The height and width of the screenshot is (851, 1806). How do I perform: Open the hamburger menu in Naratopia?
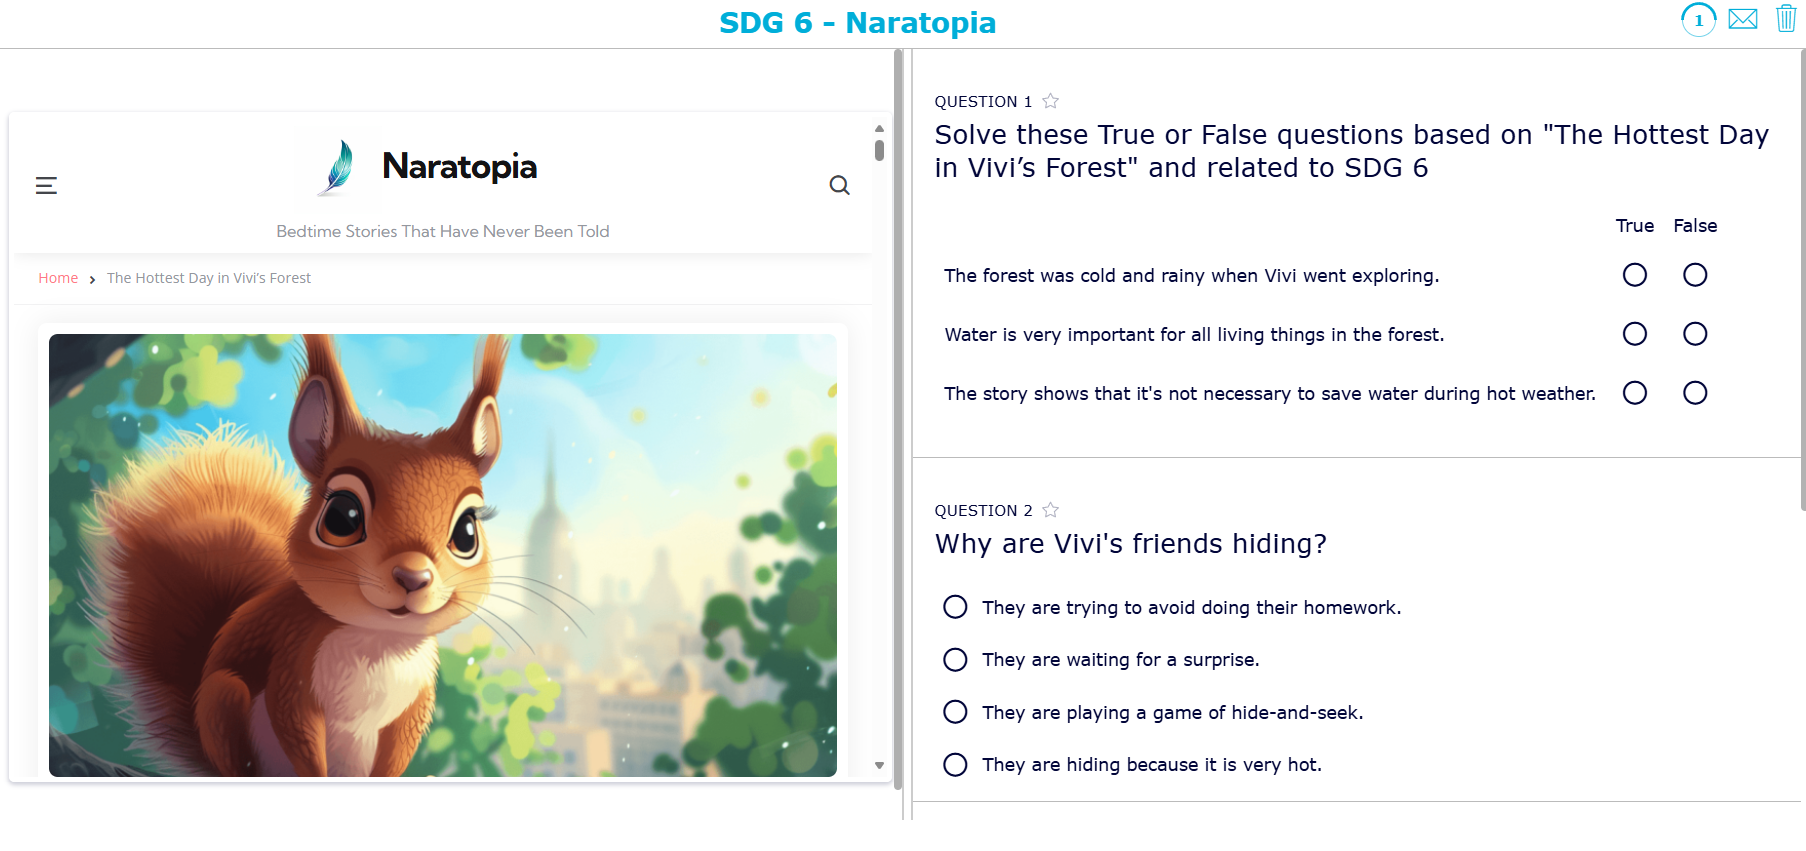(46, 185)
